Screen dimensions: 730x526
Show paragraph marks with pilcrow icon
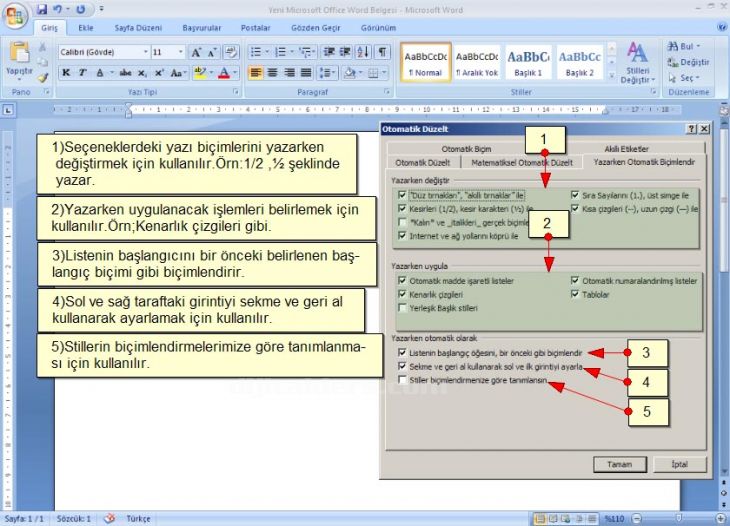coord(382,52)
